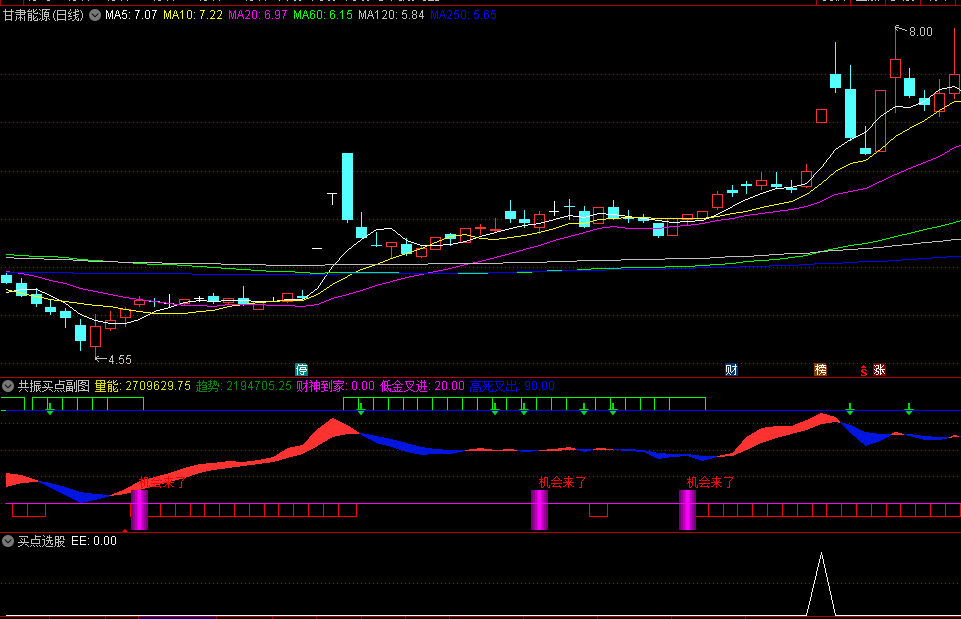Screen dimensions: 961x619
Task: Click the 8.00 high price label
Action: pos(920,32)
